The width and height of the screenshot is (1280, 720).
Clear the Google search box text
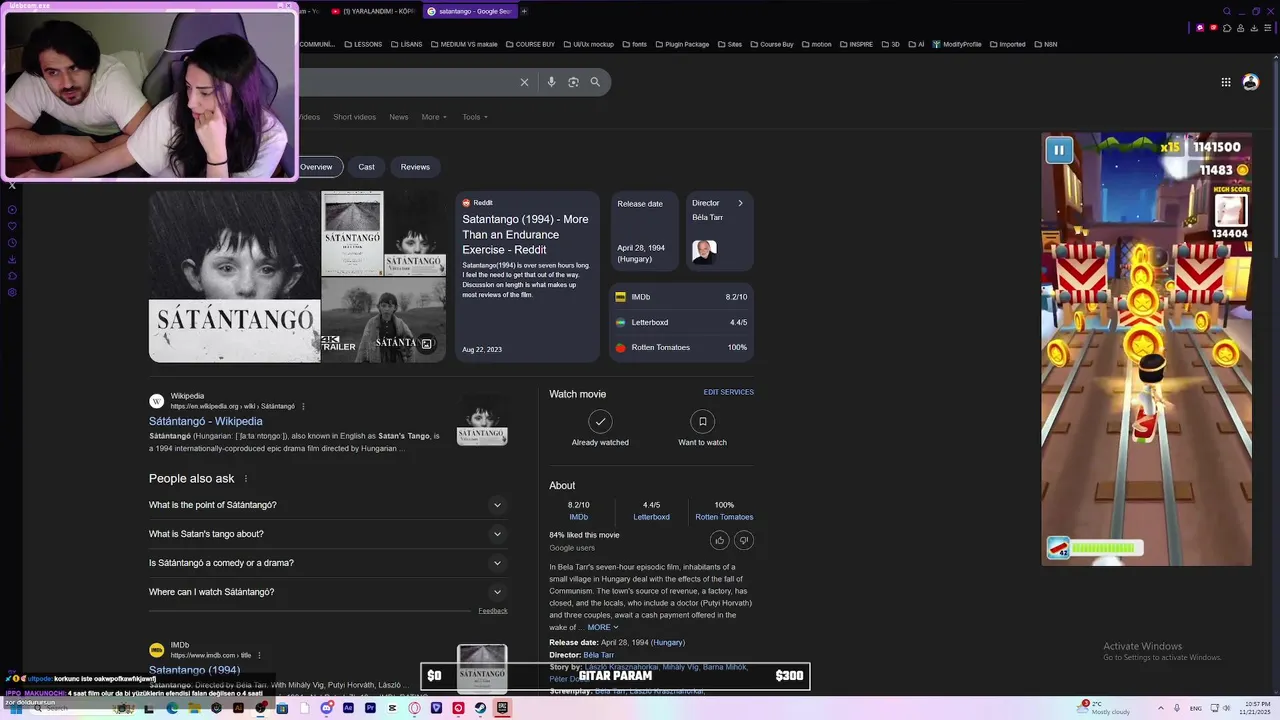coord(524,82)
